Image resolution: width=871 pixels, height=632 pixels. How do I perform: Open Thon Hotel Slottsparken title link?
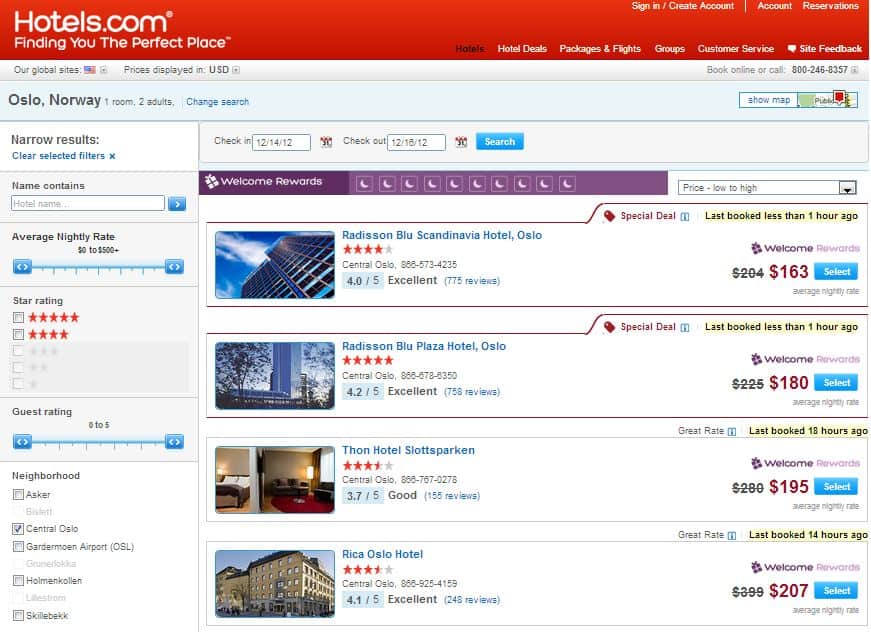click(x=408, y=450)
